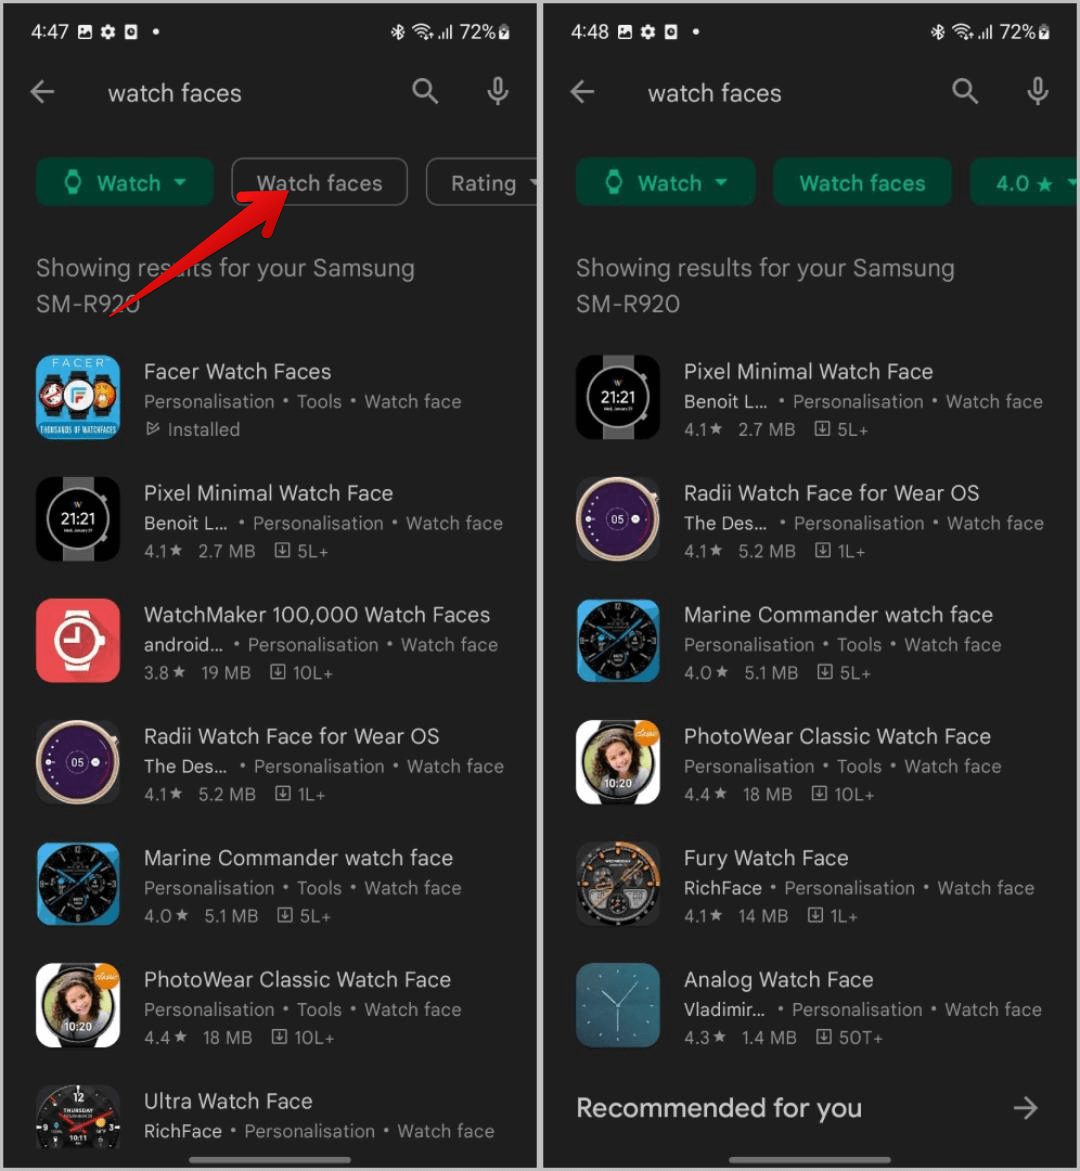Select PhotoWear Classic title, left screen
Screen dimensions: 1080x1171
297,979
